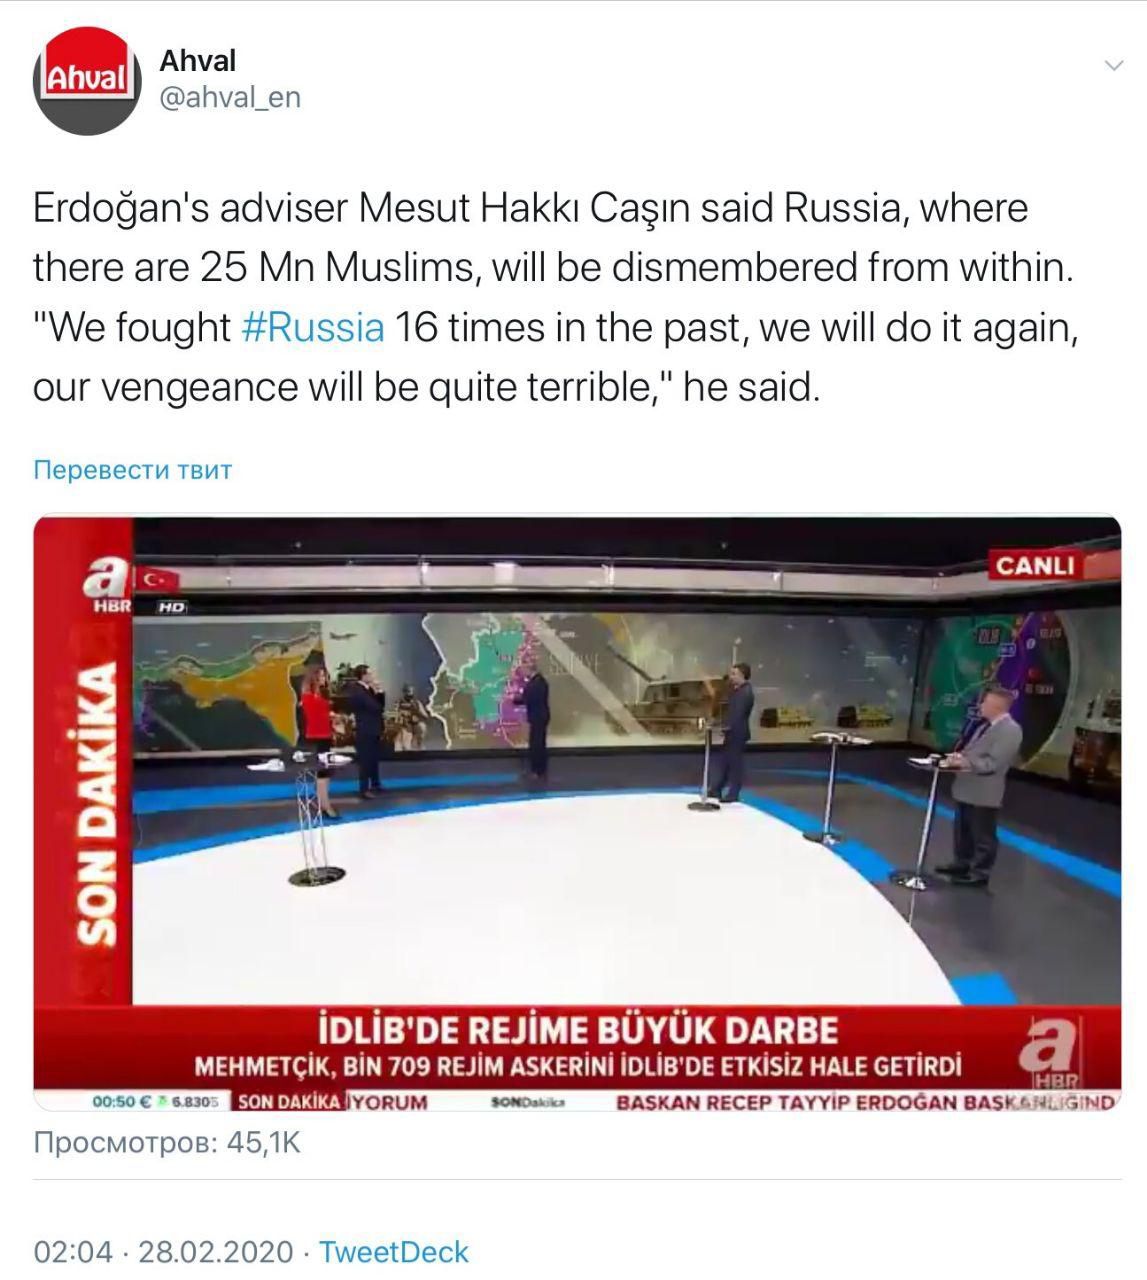Open the 02:04 · 28.02.2020 timestamp
The height and width of the screenshot is (1280, 1147).
[164, 1252]
